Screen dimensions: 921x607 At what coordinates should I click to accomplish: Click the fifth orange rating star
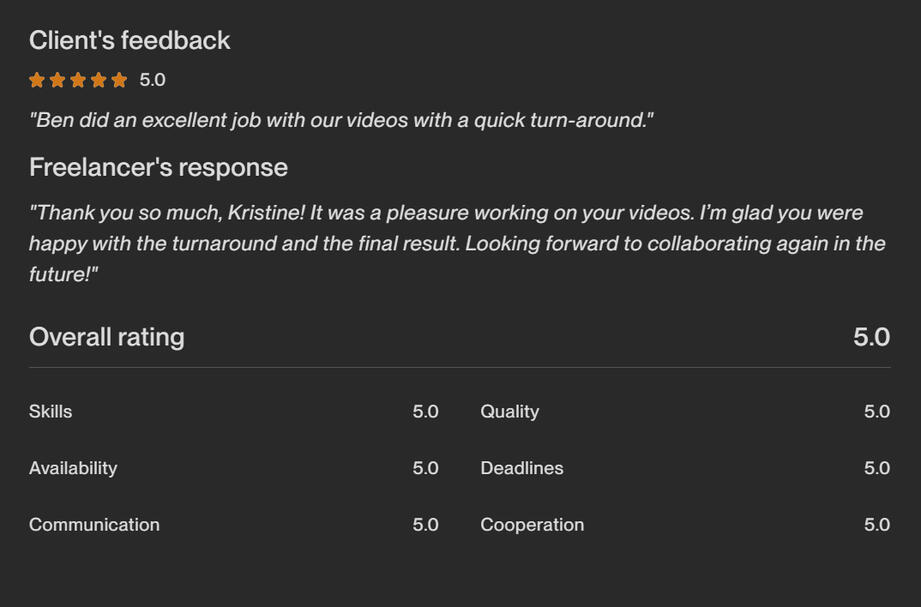pyautogui.click(x=119, y=80)
